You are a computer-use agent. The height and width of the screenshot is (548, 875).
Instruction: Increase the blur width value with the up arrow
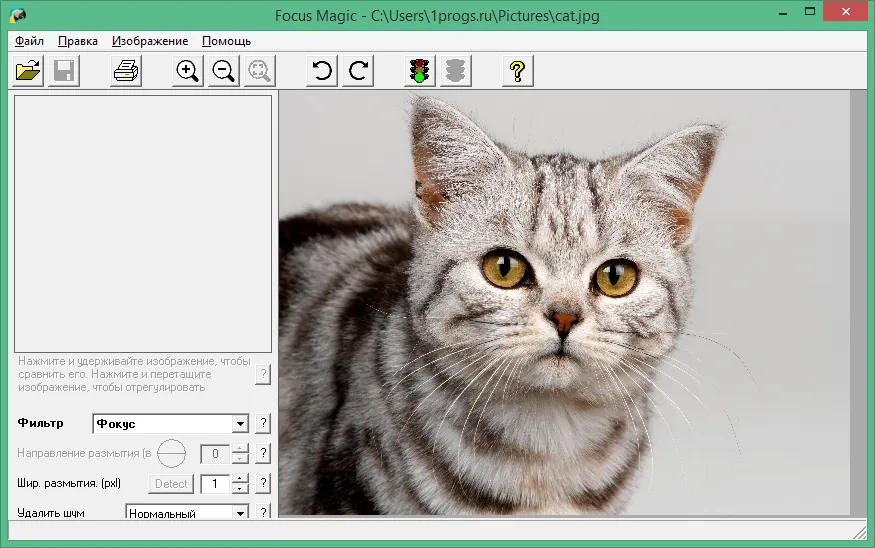pos(240,478)
